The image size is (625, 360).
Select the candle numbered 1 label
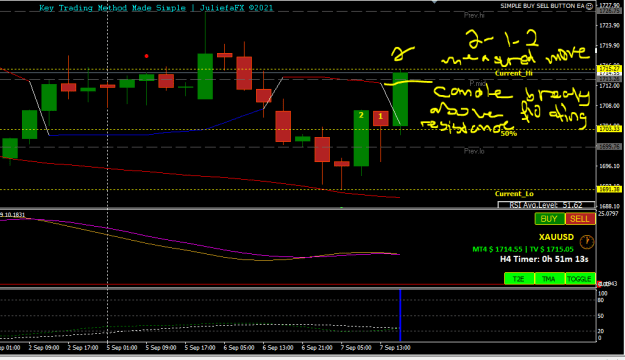[x=381, y=116]
